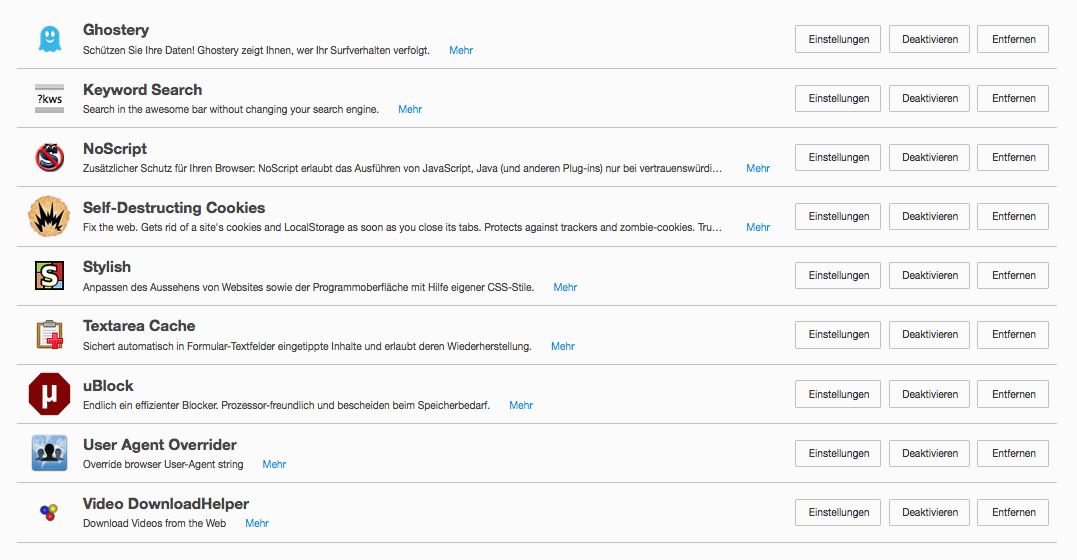Screen dimensions: 1077x560
Task: Click the Keyword Search kws icon
Action: [49, 98]
